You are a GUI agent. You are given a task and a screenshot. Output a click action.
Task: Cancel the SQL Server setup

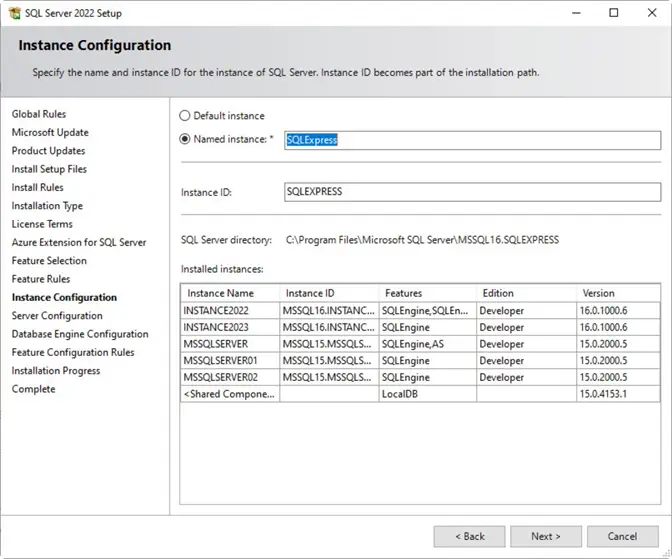pos(622,536)
